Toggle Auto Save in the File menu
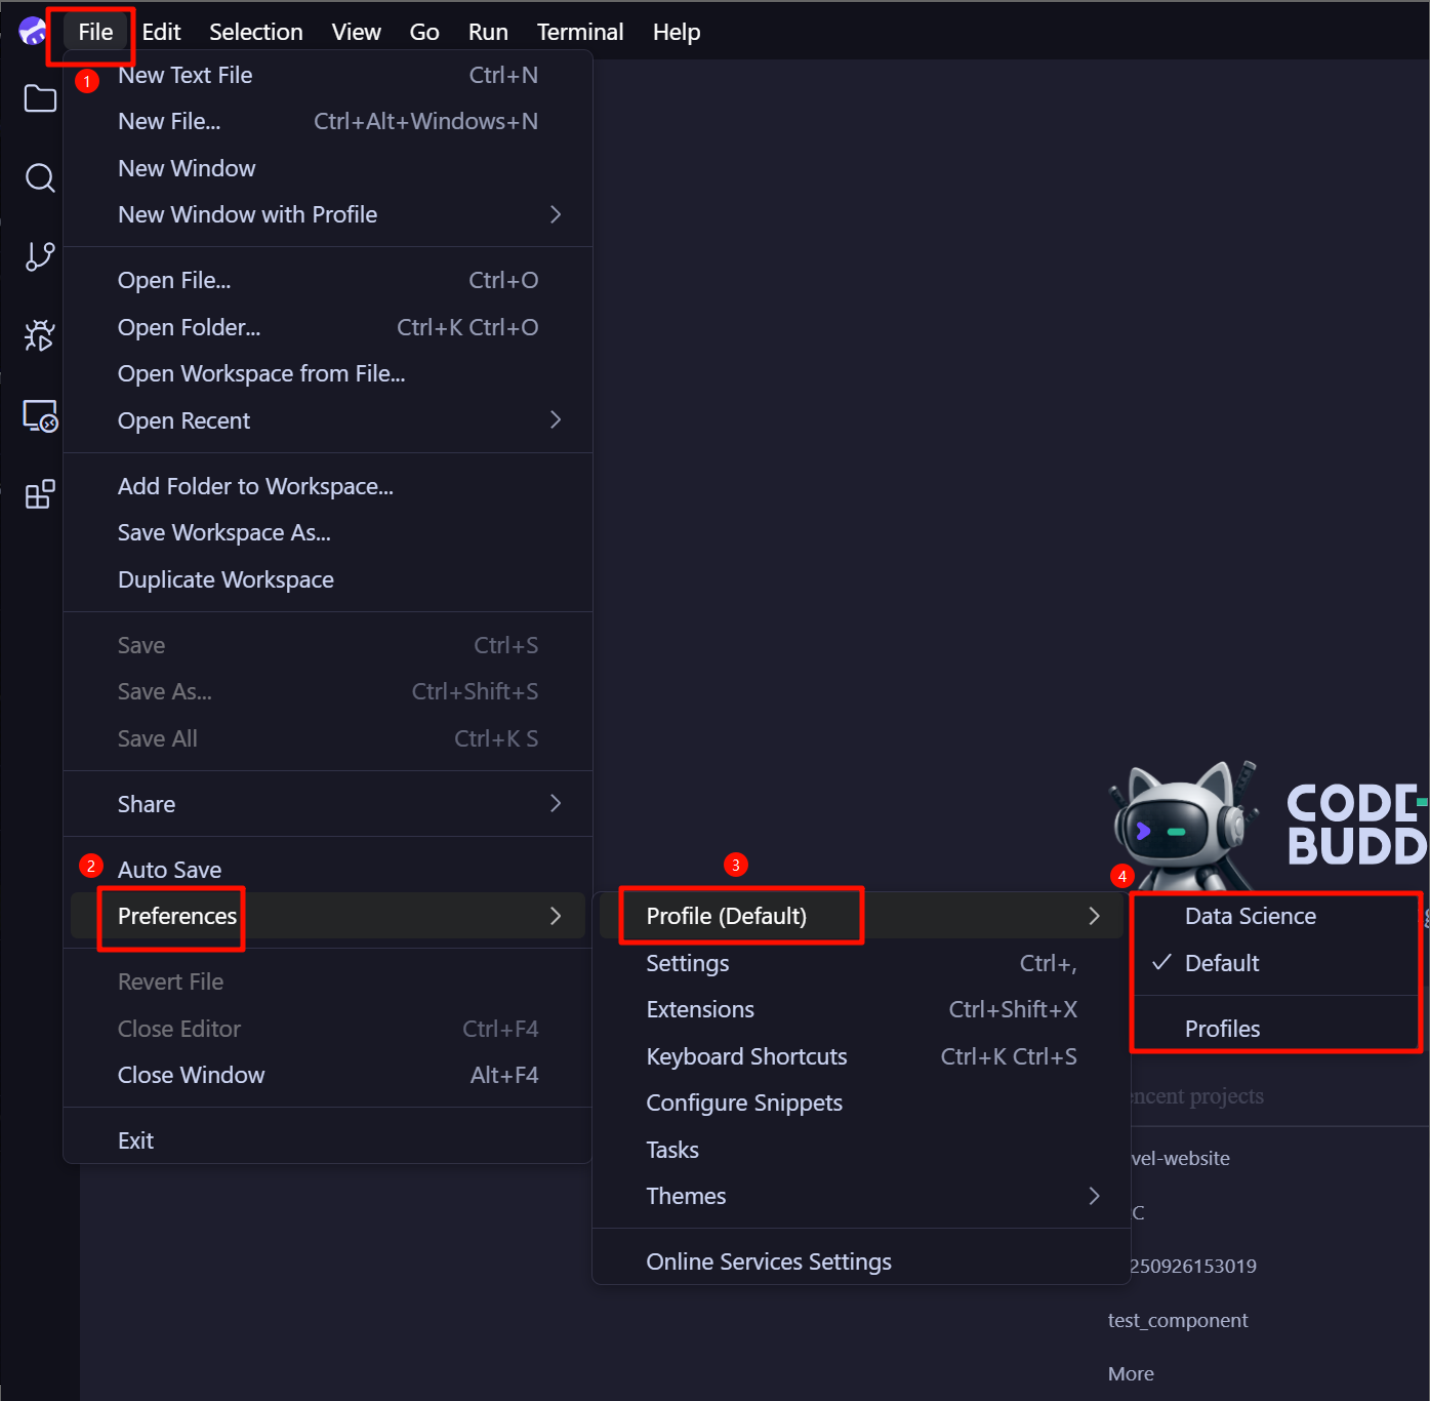 (169, 869)
